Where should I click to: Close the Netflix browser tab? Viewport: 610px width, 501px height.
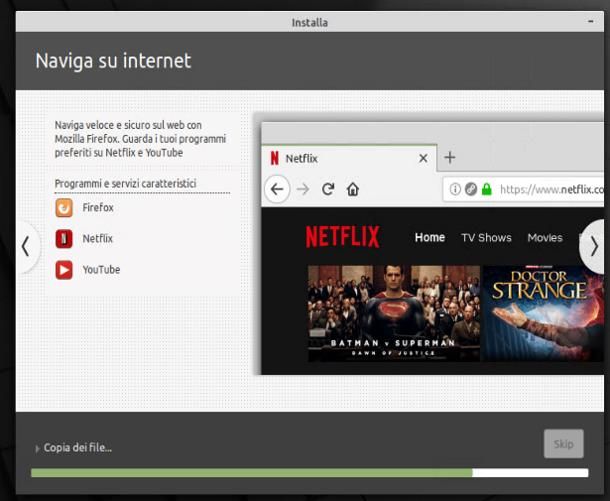423,158
